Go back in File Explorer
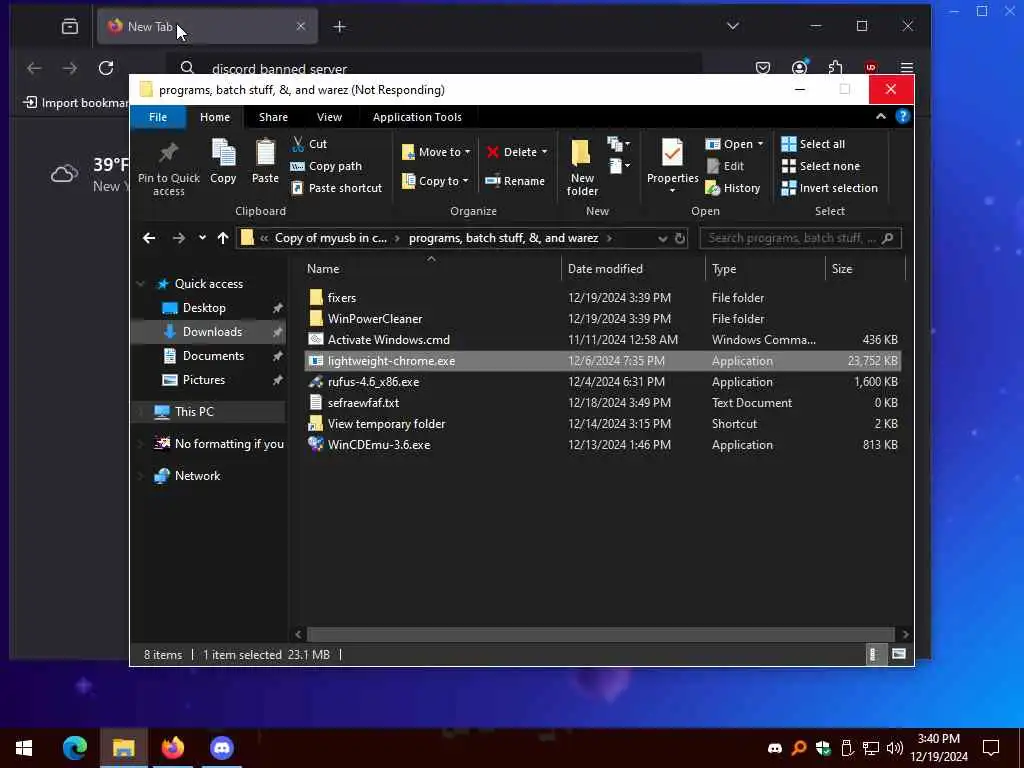The width and height of the screenshot is (1024, 768). [149, 238]
